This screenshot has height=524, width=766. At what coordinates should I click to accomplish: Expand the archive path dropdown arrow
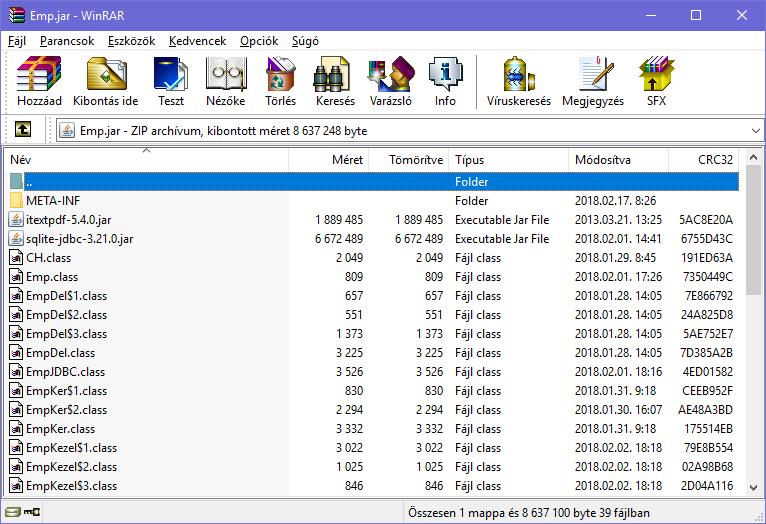tap(755, 131)
